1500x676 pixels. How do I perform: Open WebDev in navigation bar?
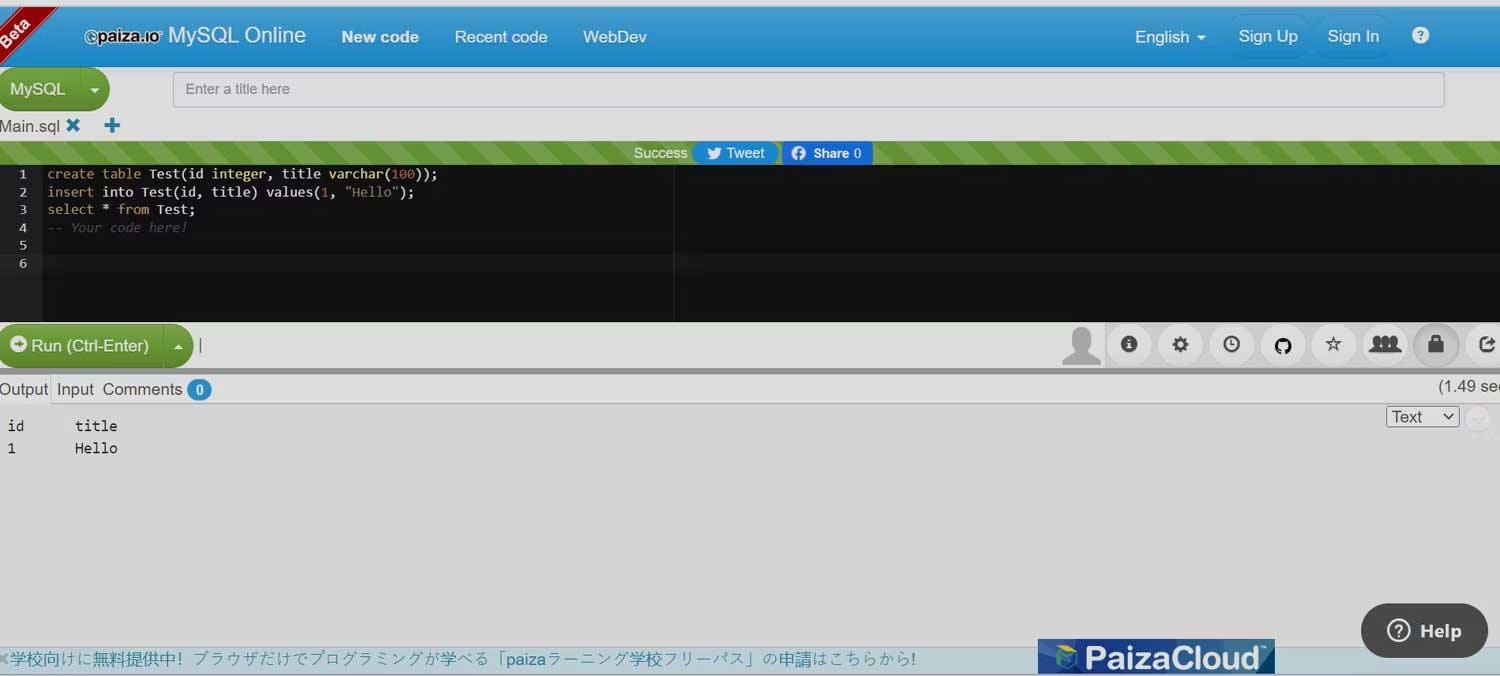[x=615, y=37]
